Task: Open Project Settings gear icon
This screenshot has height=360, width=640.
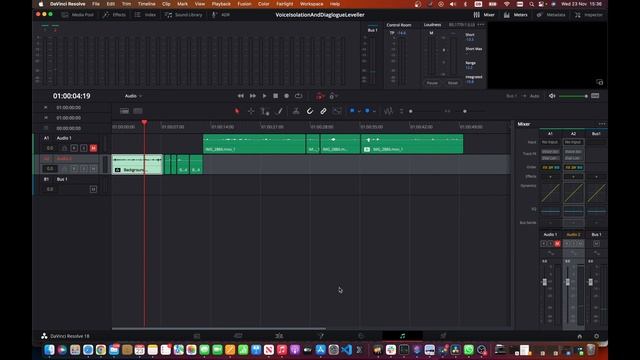Action: pyautogui.click(x=596, y=336)
